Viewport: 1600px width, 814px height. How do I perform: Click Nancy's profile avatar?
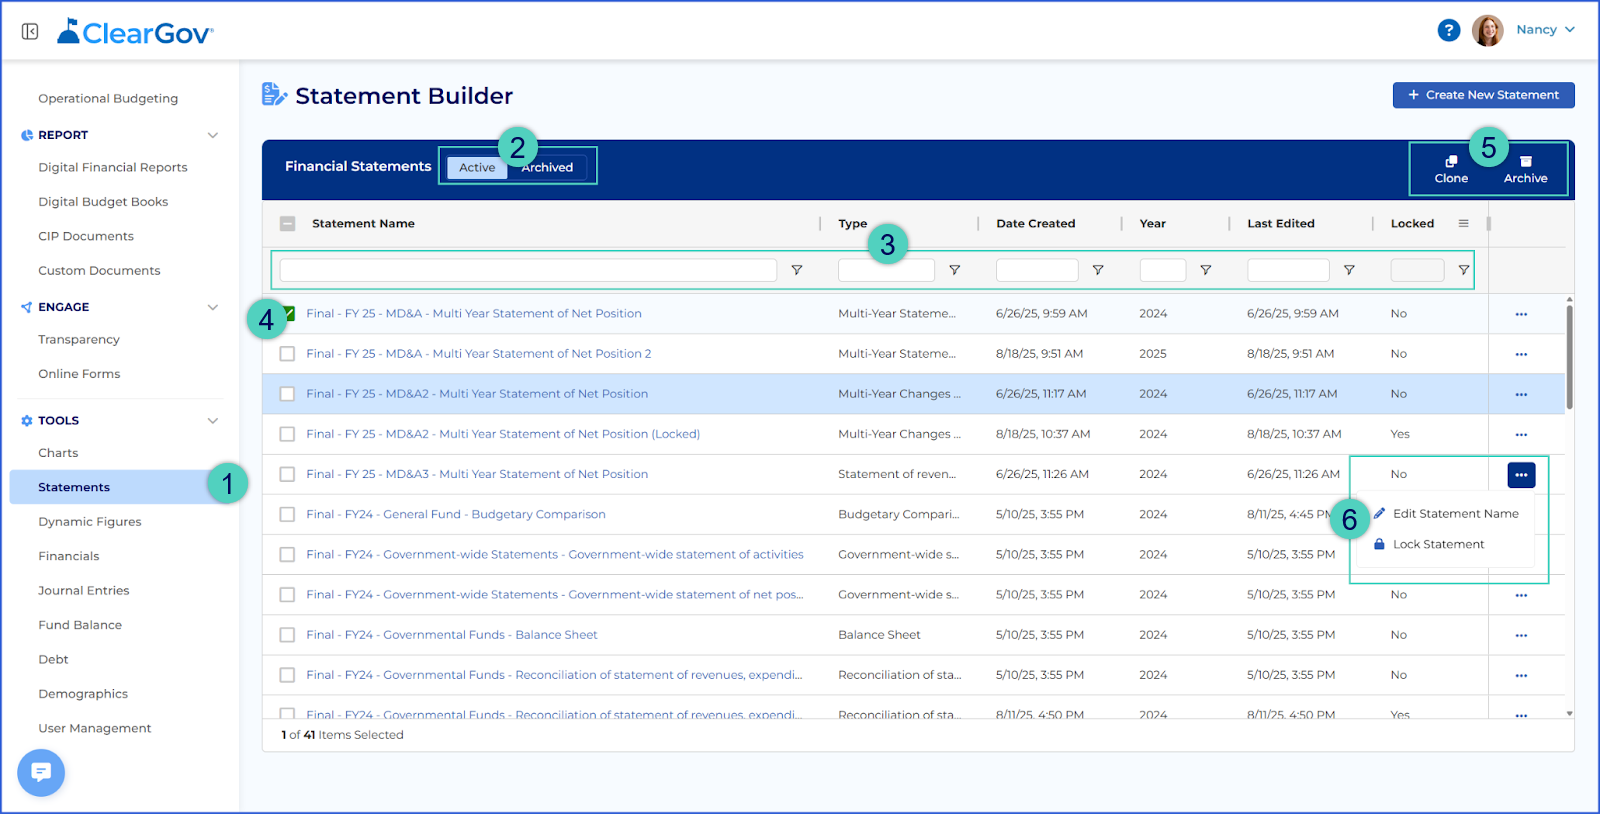point(1487,30)
